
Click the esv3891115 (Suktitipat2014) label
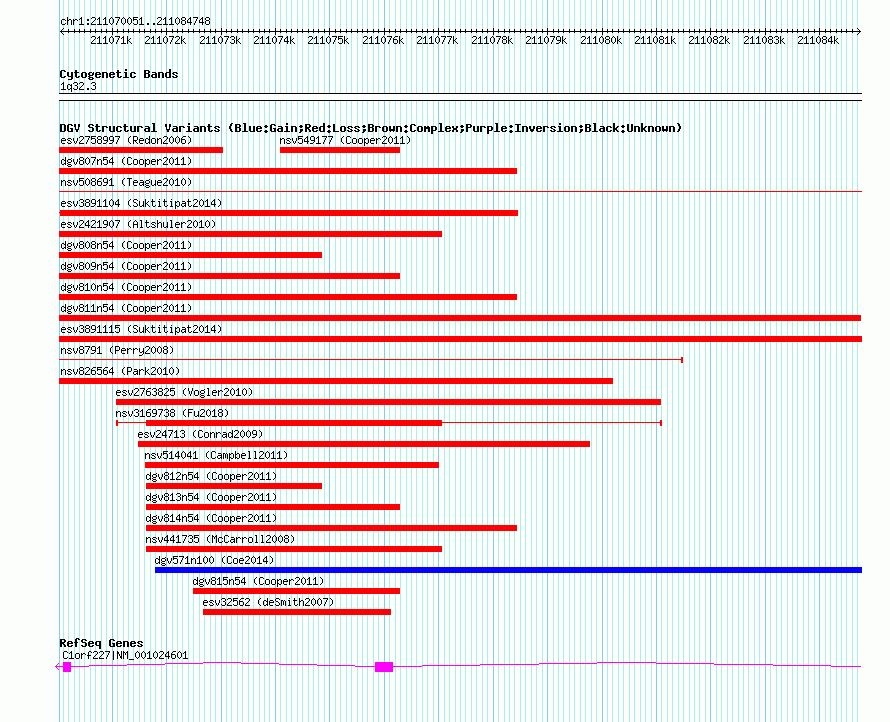pos(141,329)
